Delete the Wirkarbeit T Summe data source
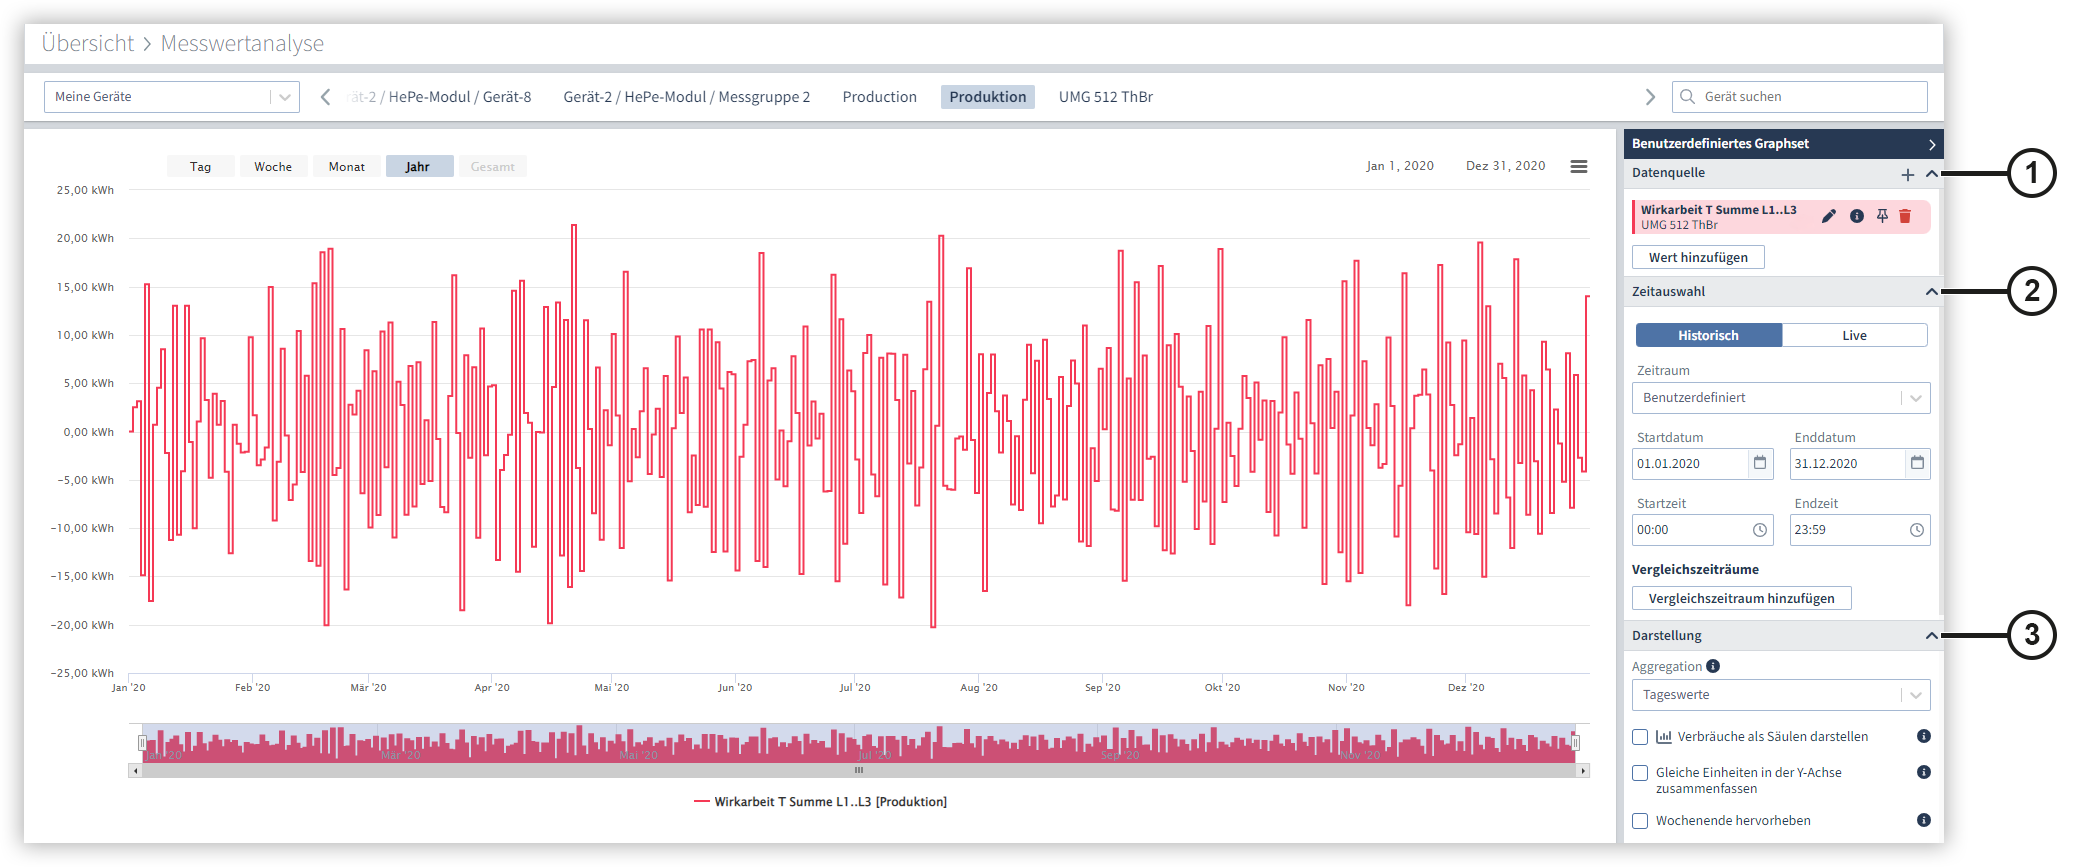2081x867 pixels. coord(1905,217)
